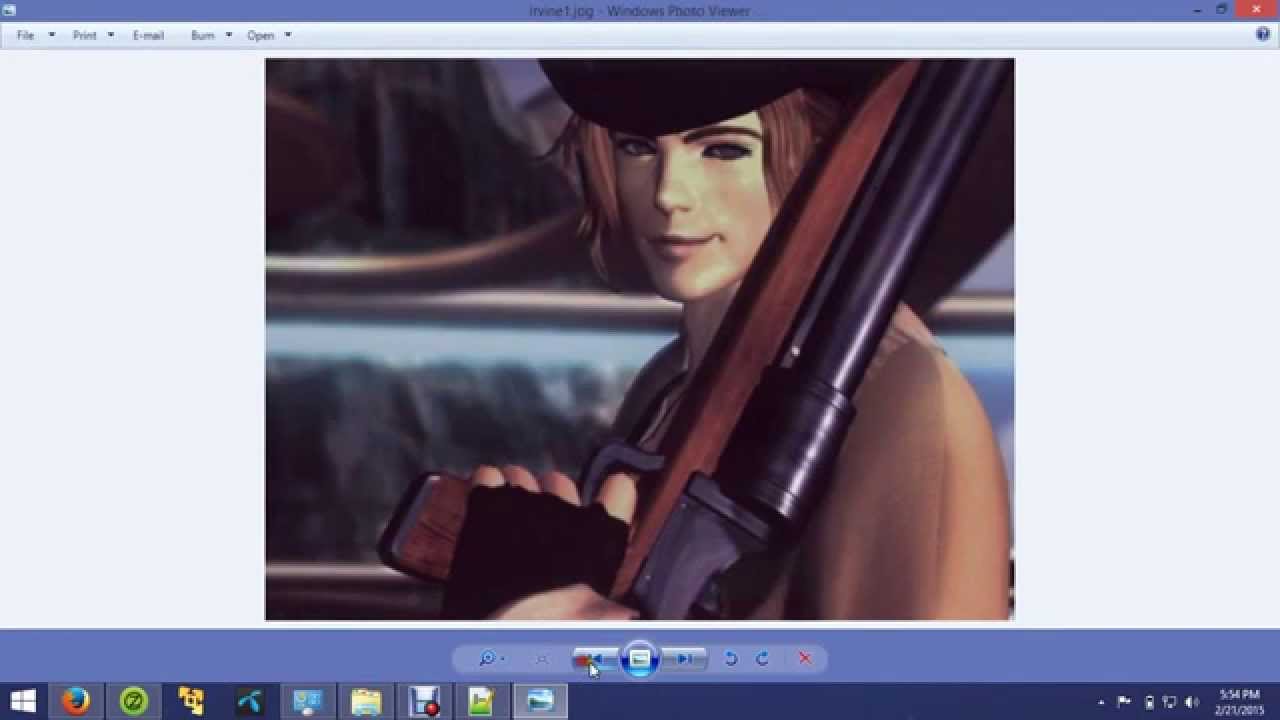Click the actual size button
The width and height of the screenshot is (1280, 720).
[x=542, y=658]
